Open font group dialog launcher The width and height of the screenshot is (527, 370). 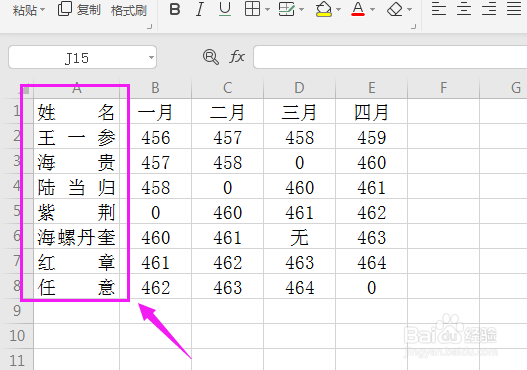414,27
